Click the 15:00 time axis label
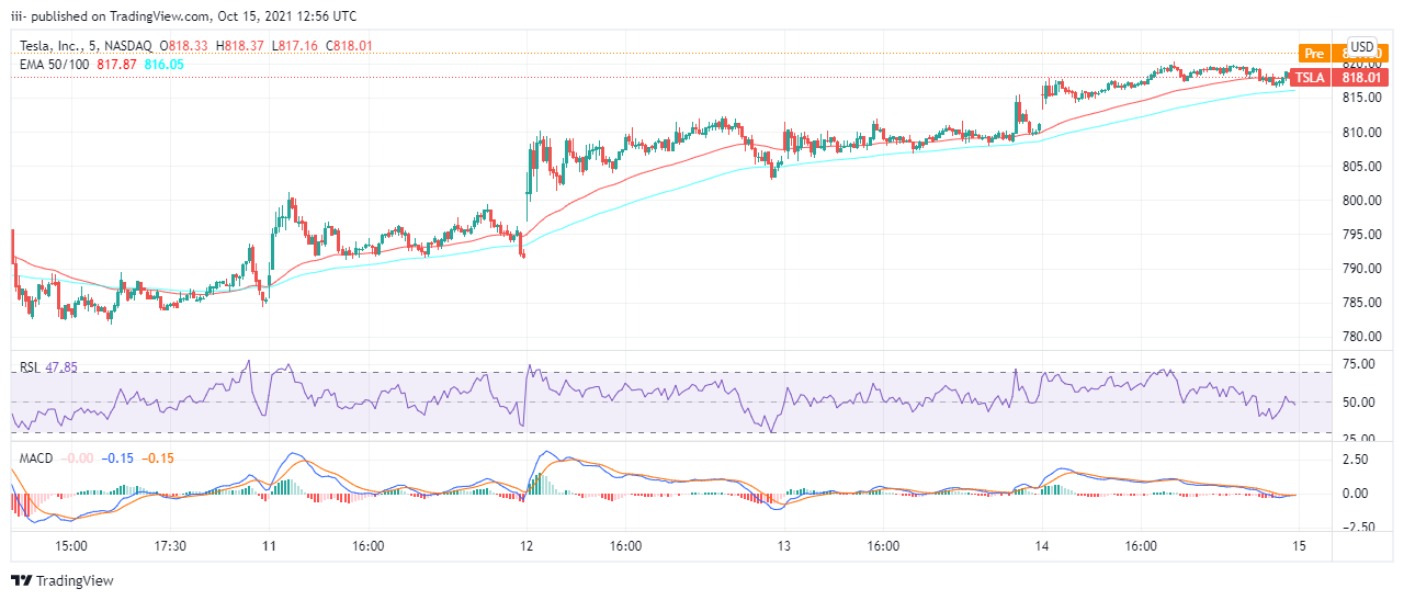This screenshot has height=600, width=1404. point(72,547)
